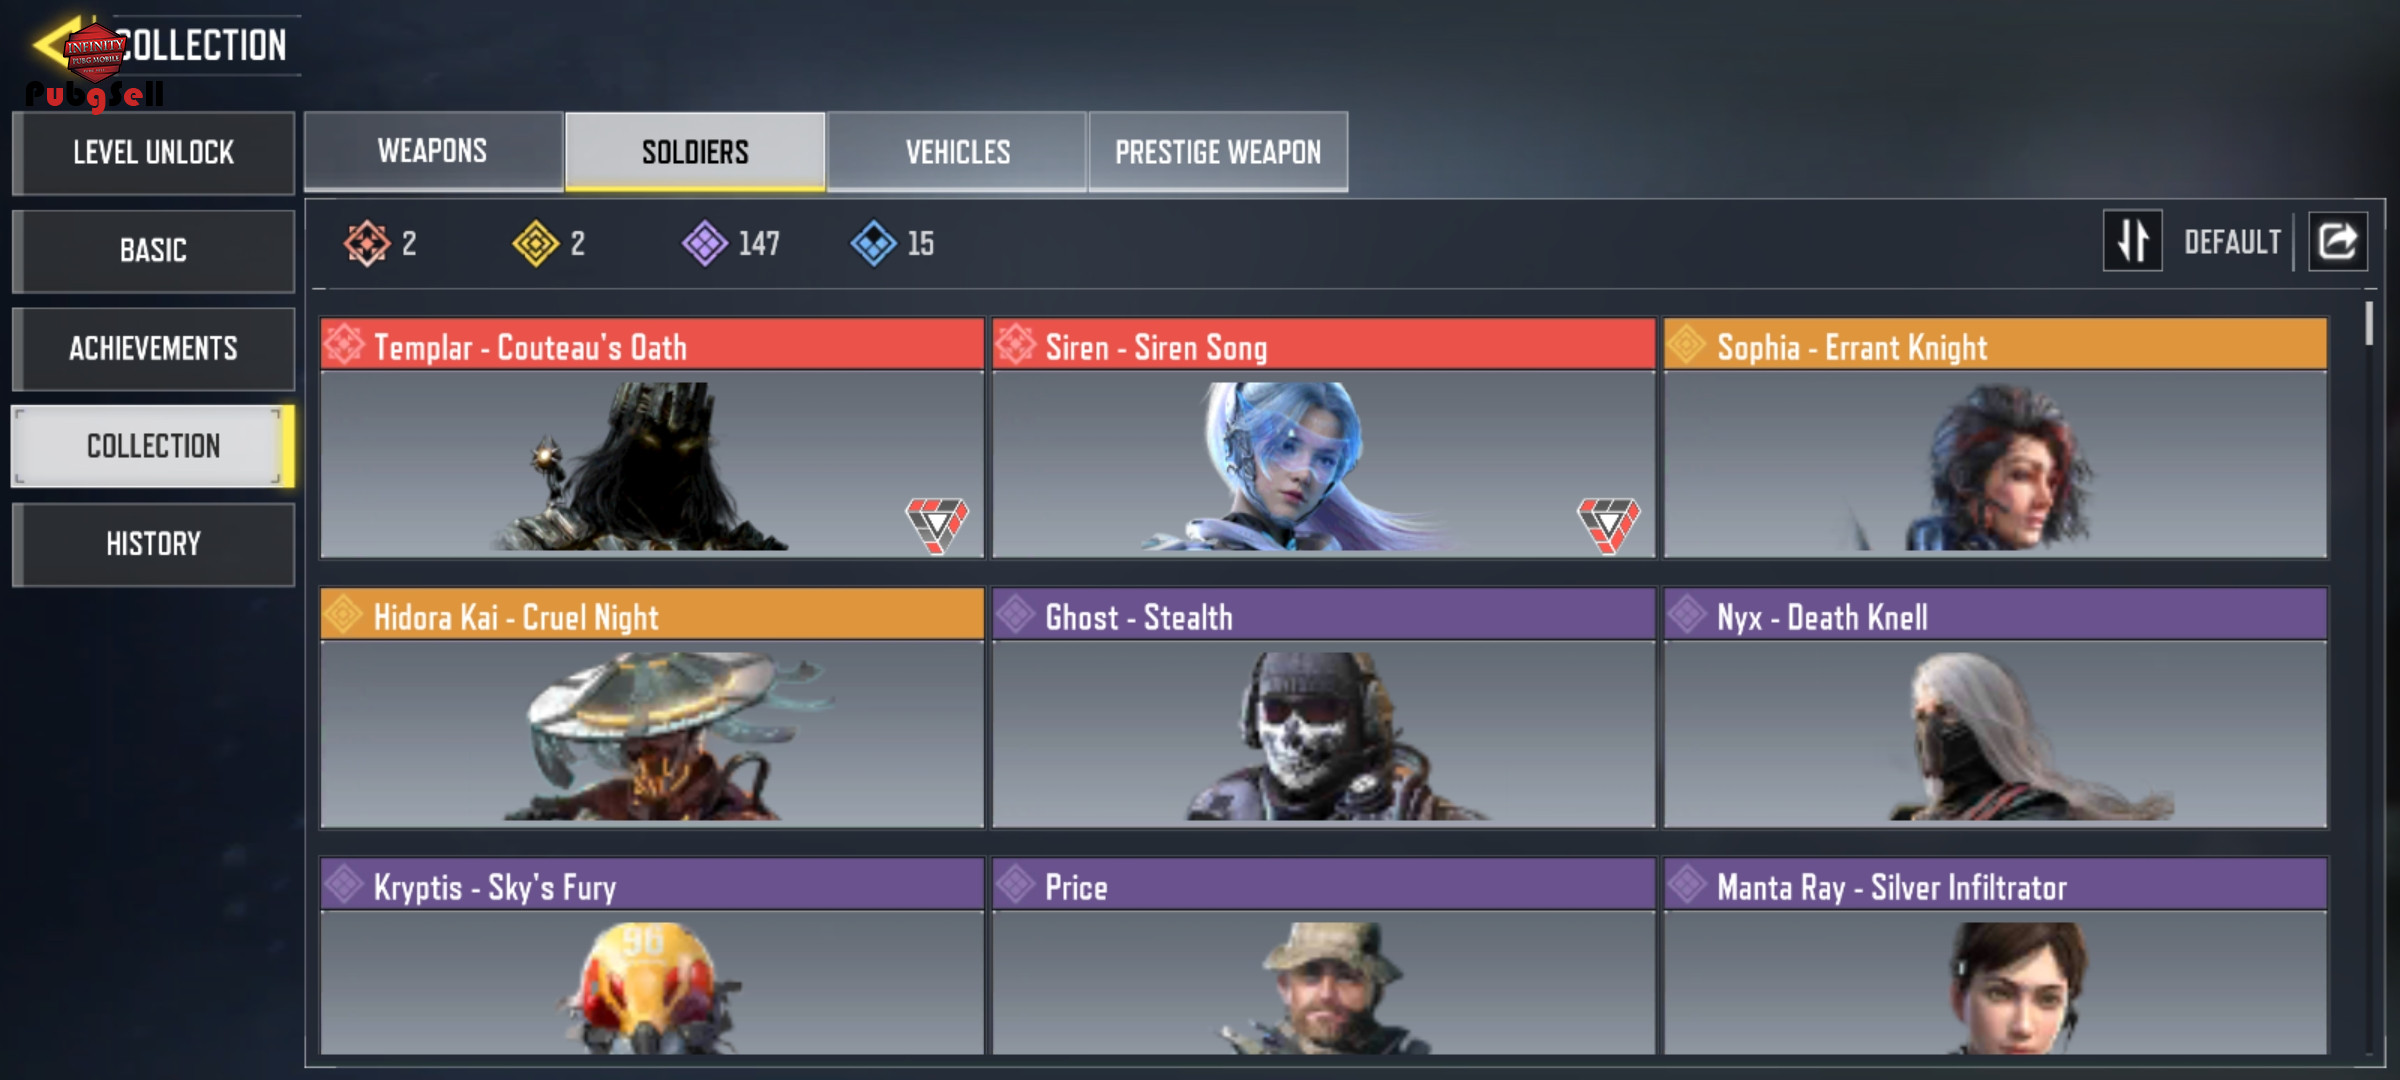
Task: Filter by gold legendary rarity icon
Action: coord(536,243)
